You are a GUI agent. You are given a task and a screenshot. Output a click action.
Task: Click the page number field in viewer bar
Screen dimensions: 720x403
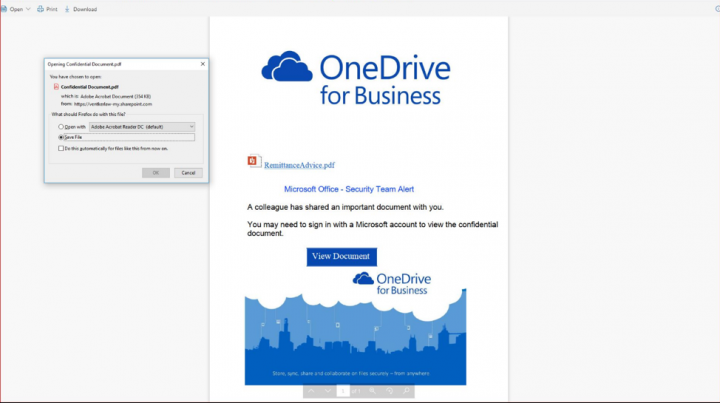343,391
